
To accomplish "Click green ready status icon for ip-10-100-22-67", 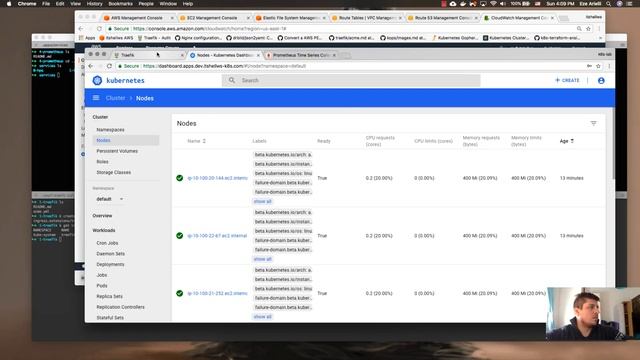I will 180,236.
